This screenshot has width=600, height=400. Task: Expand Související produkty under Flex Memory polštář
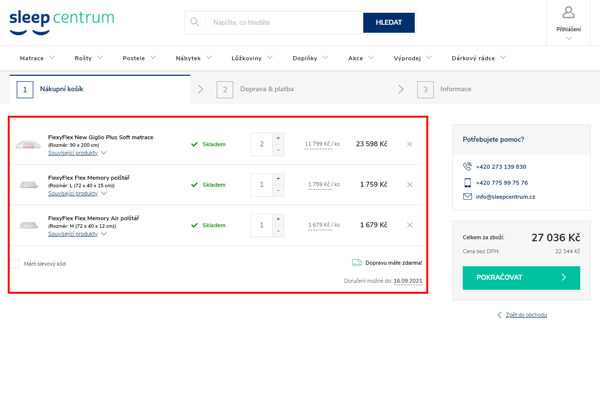click(x=77, y=193)
